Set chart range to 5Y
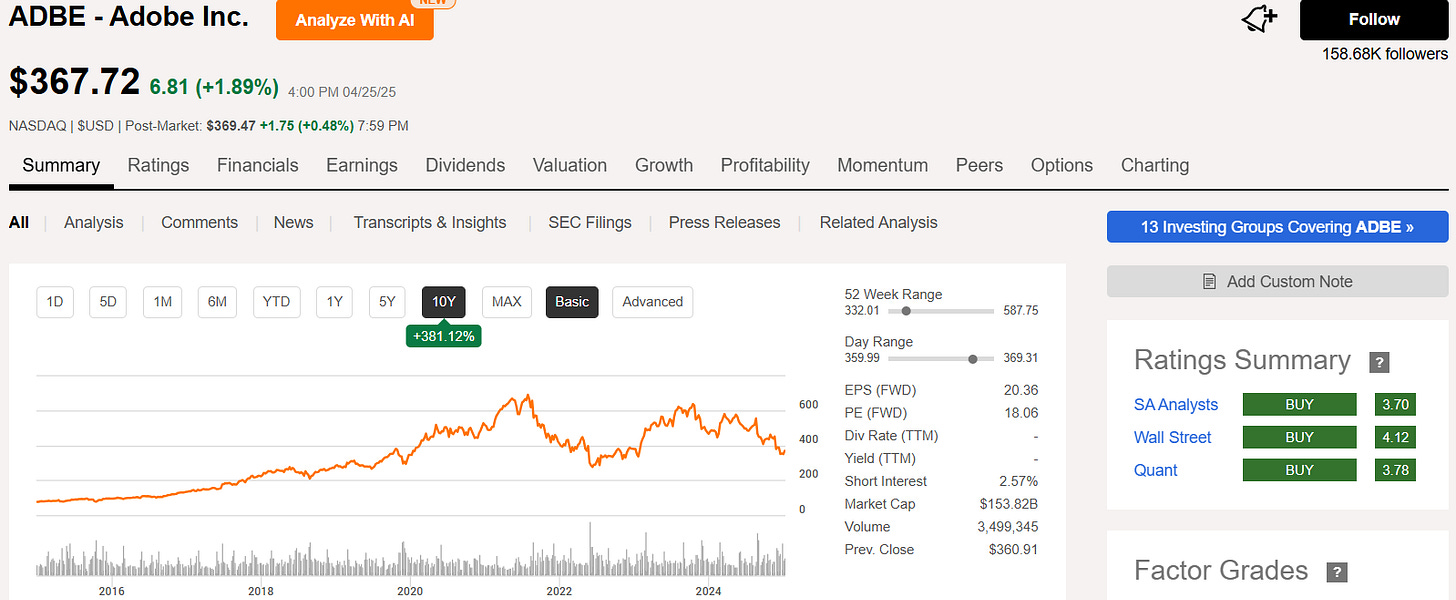The image size is (1456, 600). coord(387,301)
